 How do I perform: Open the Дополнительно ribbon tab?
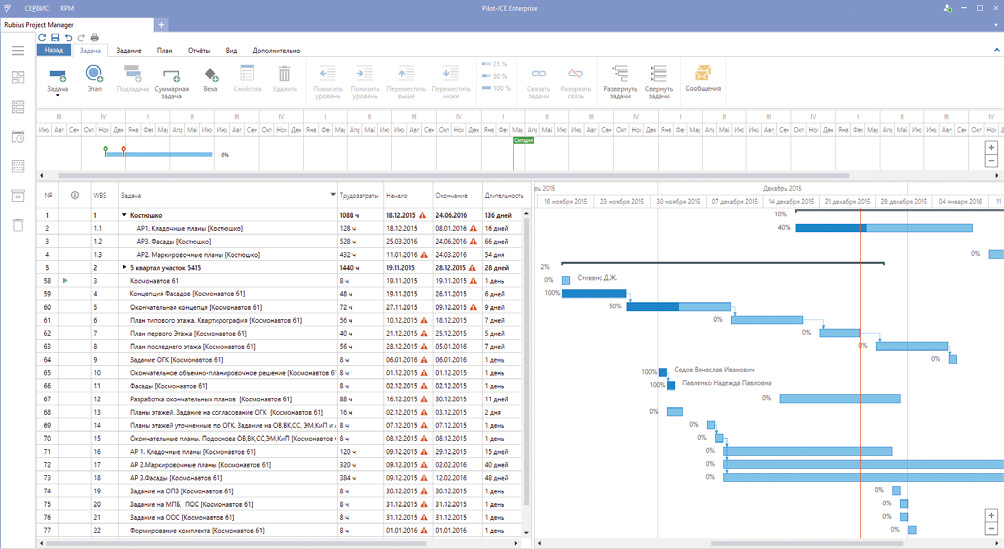[276, 51]
